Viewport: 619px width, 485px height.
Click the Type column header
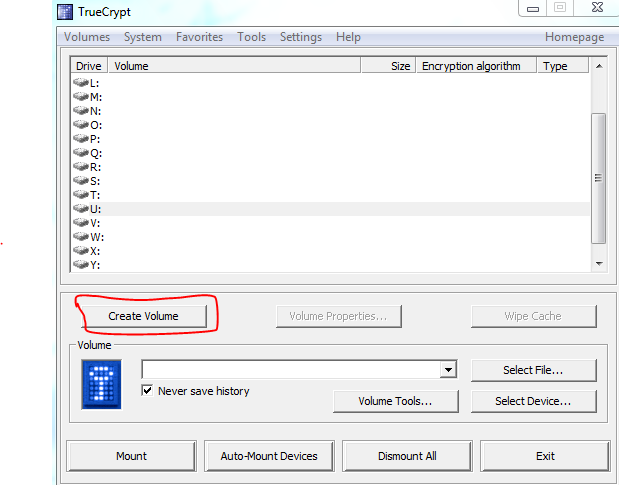[563, 66]
